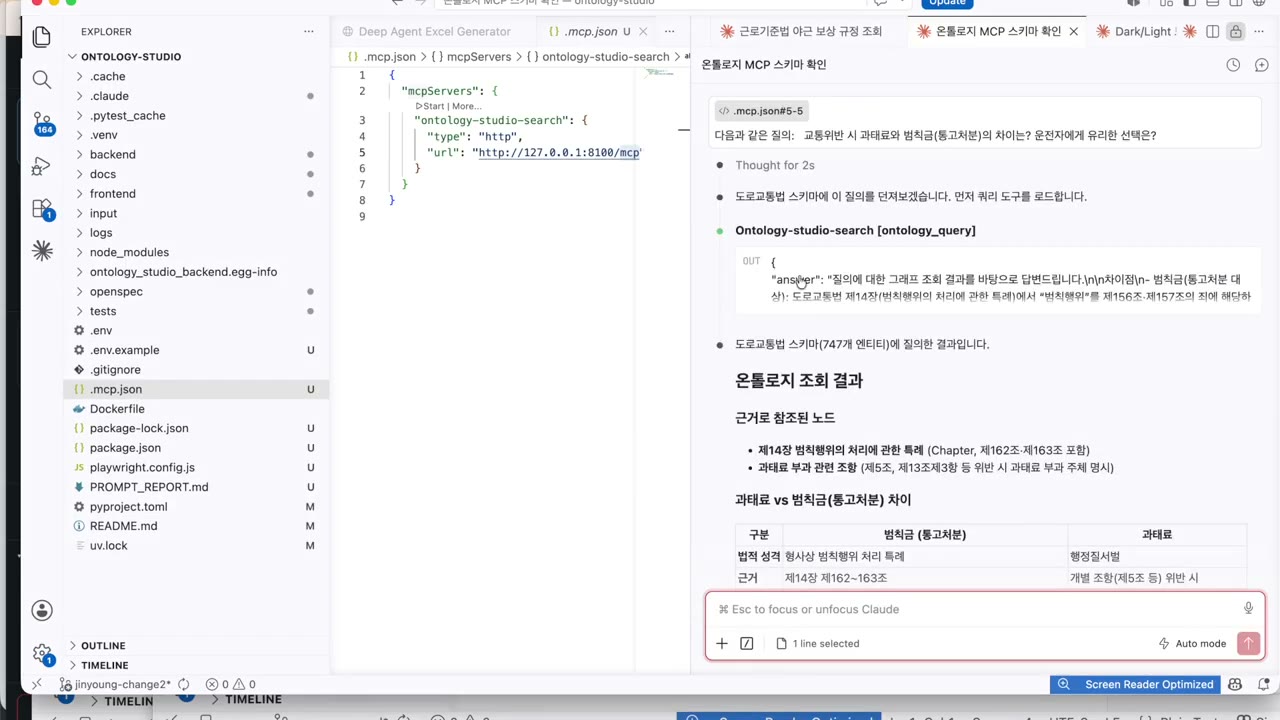The width and height of the screenshot is (1280, 720).
Task: Open package.json in Explorer
Action: point(125,448)
